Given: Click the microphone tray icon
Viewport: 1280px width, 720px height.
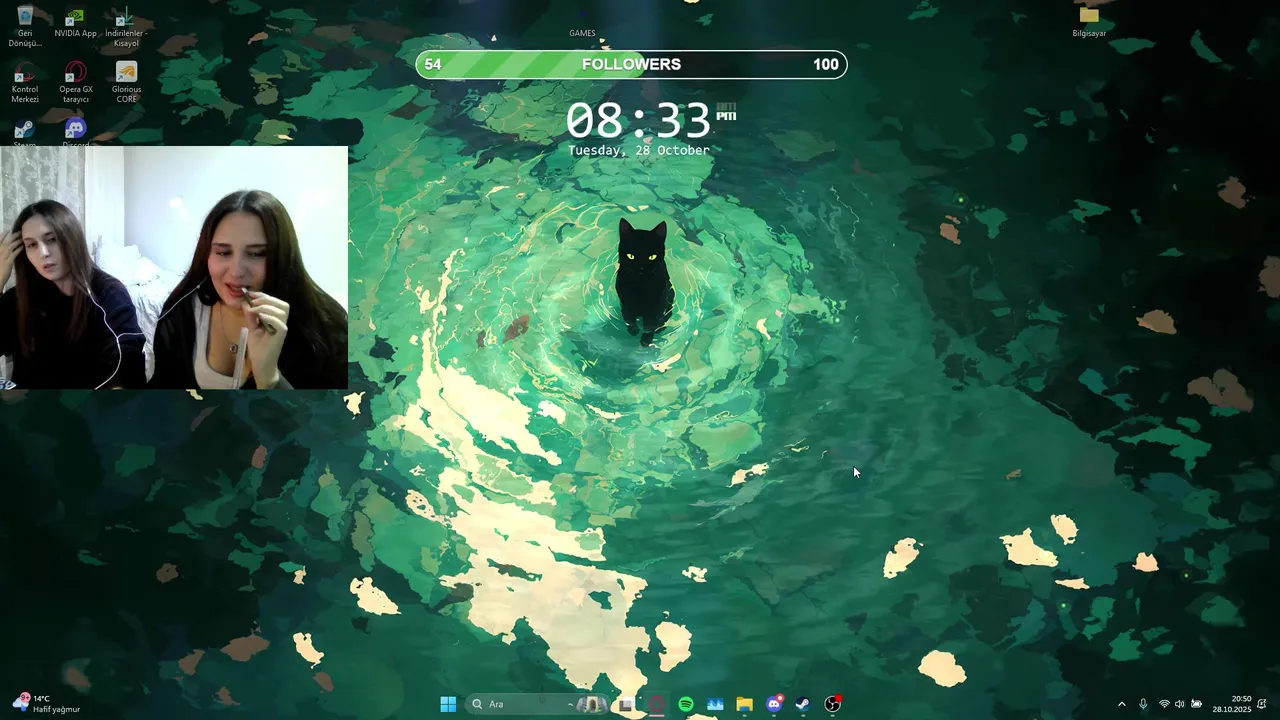Looking at the screenshot, I should point(1143,704).
